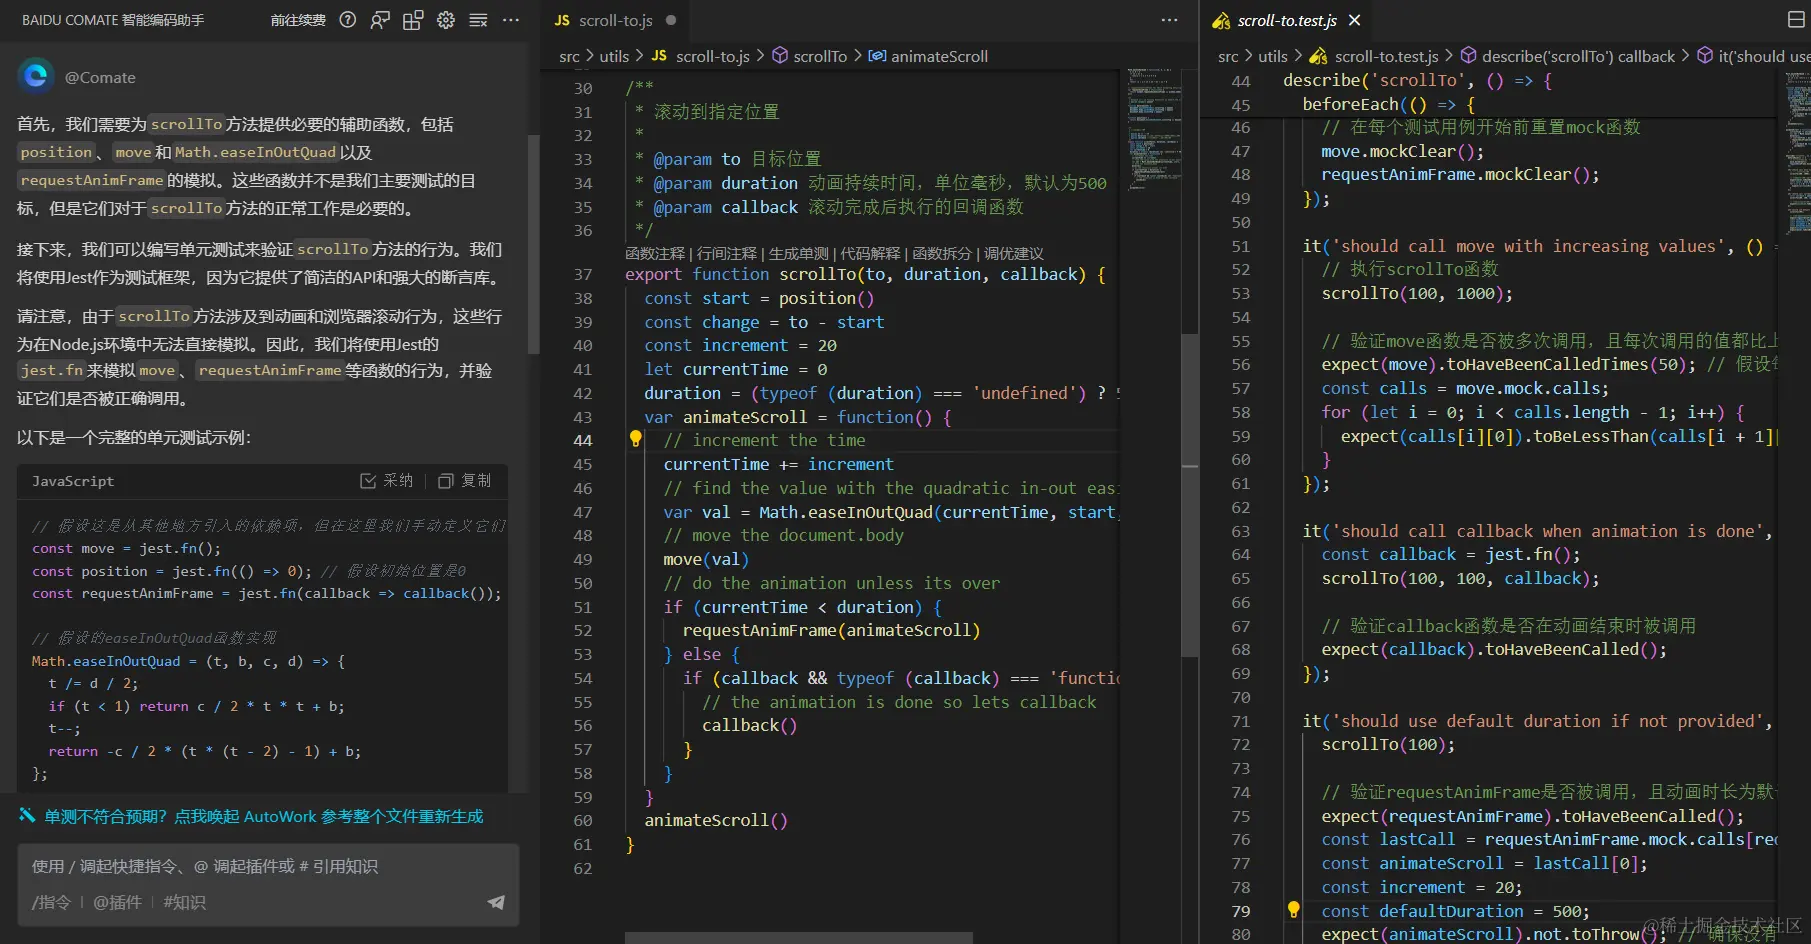The height and width of the screenshot is (944, 1811).
Task: Expand the animateScroll breadcrumb symbol
Action: [x=938, y=56]
